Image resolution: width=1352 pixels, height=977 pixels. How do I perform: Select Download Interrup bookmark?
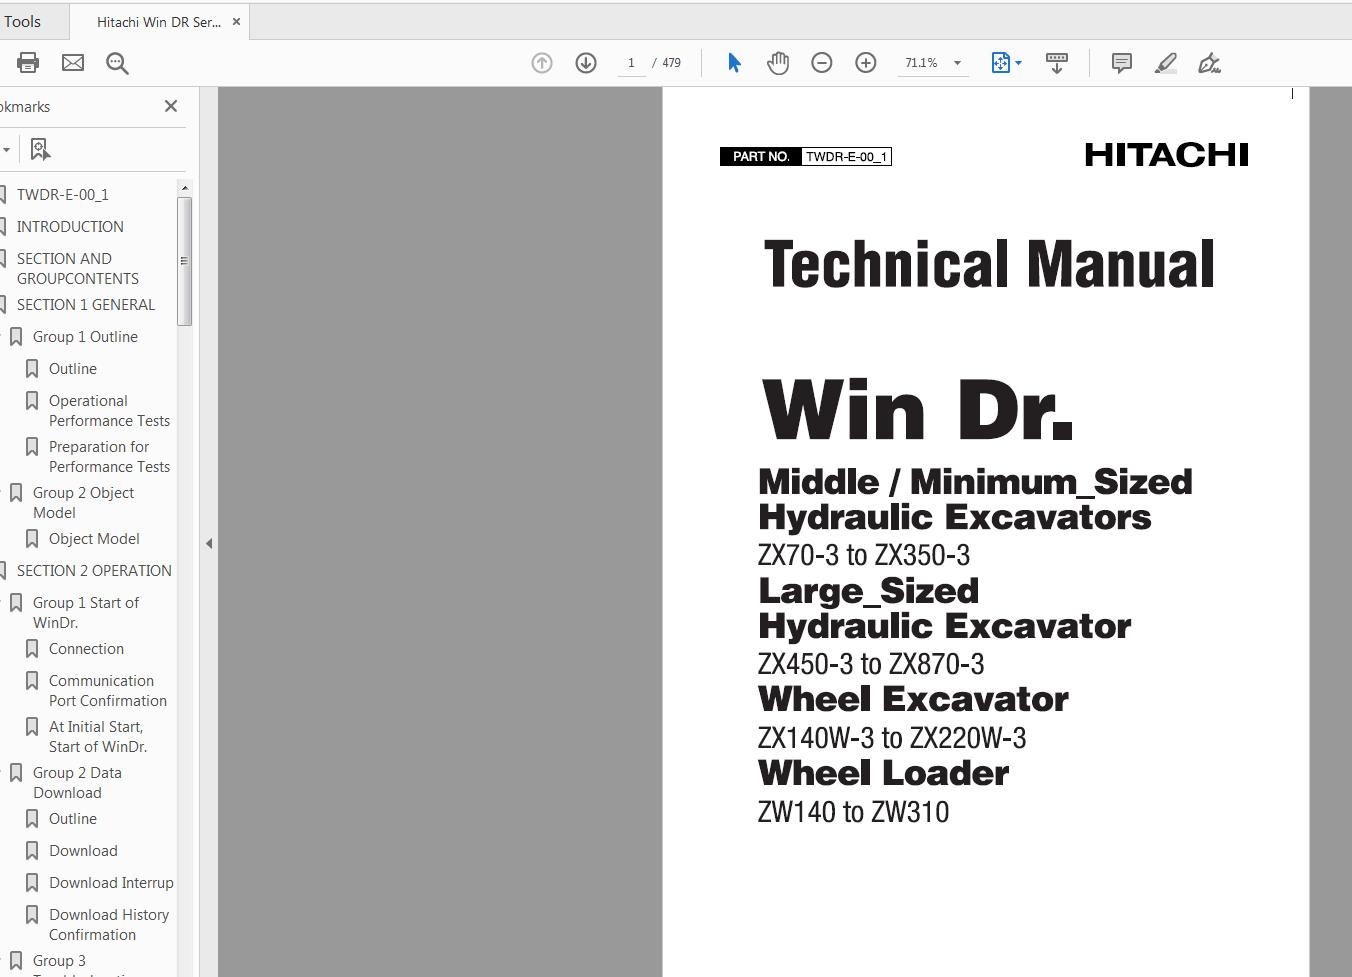click(x=111, y=883)
